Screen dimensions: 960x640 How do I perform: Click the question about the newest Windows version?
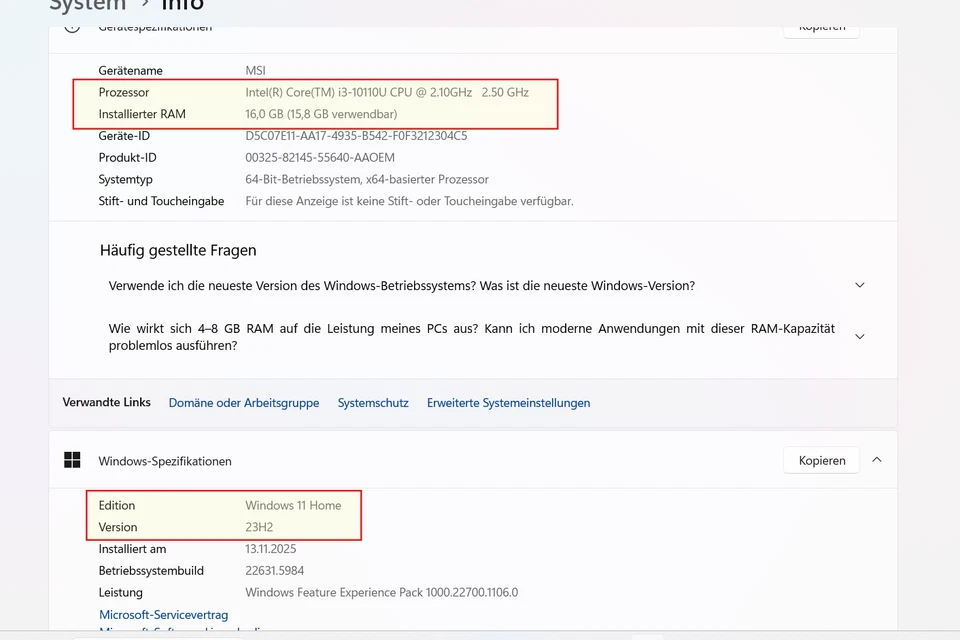click(401, 285)
